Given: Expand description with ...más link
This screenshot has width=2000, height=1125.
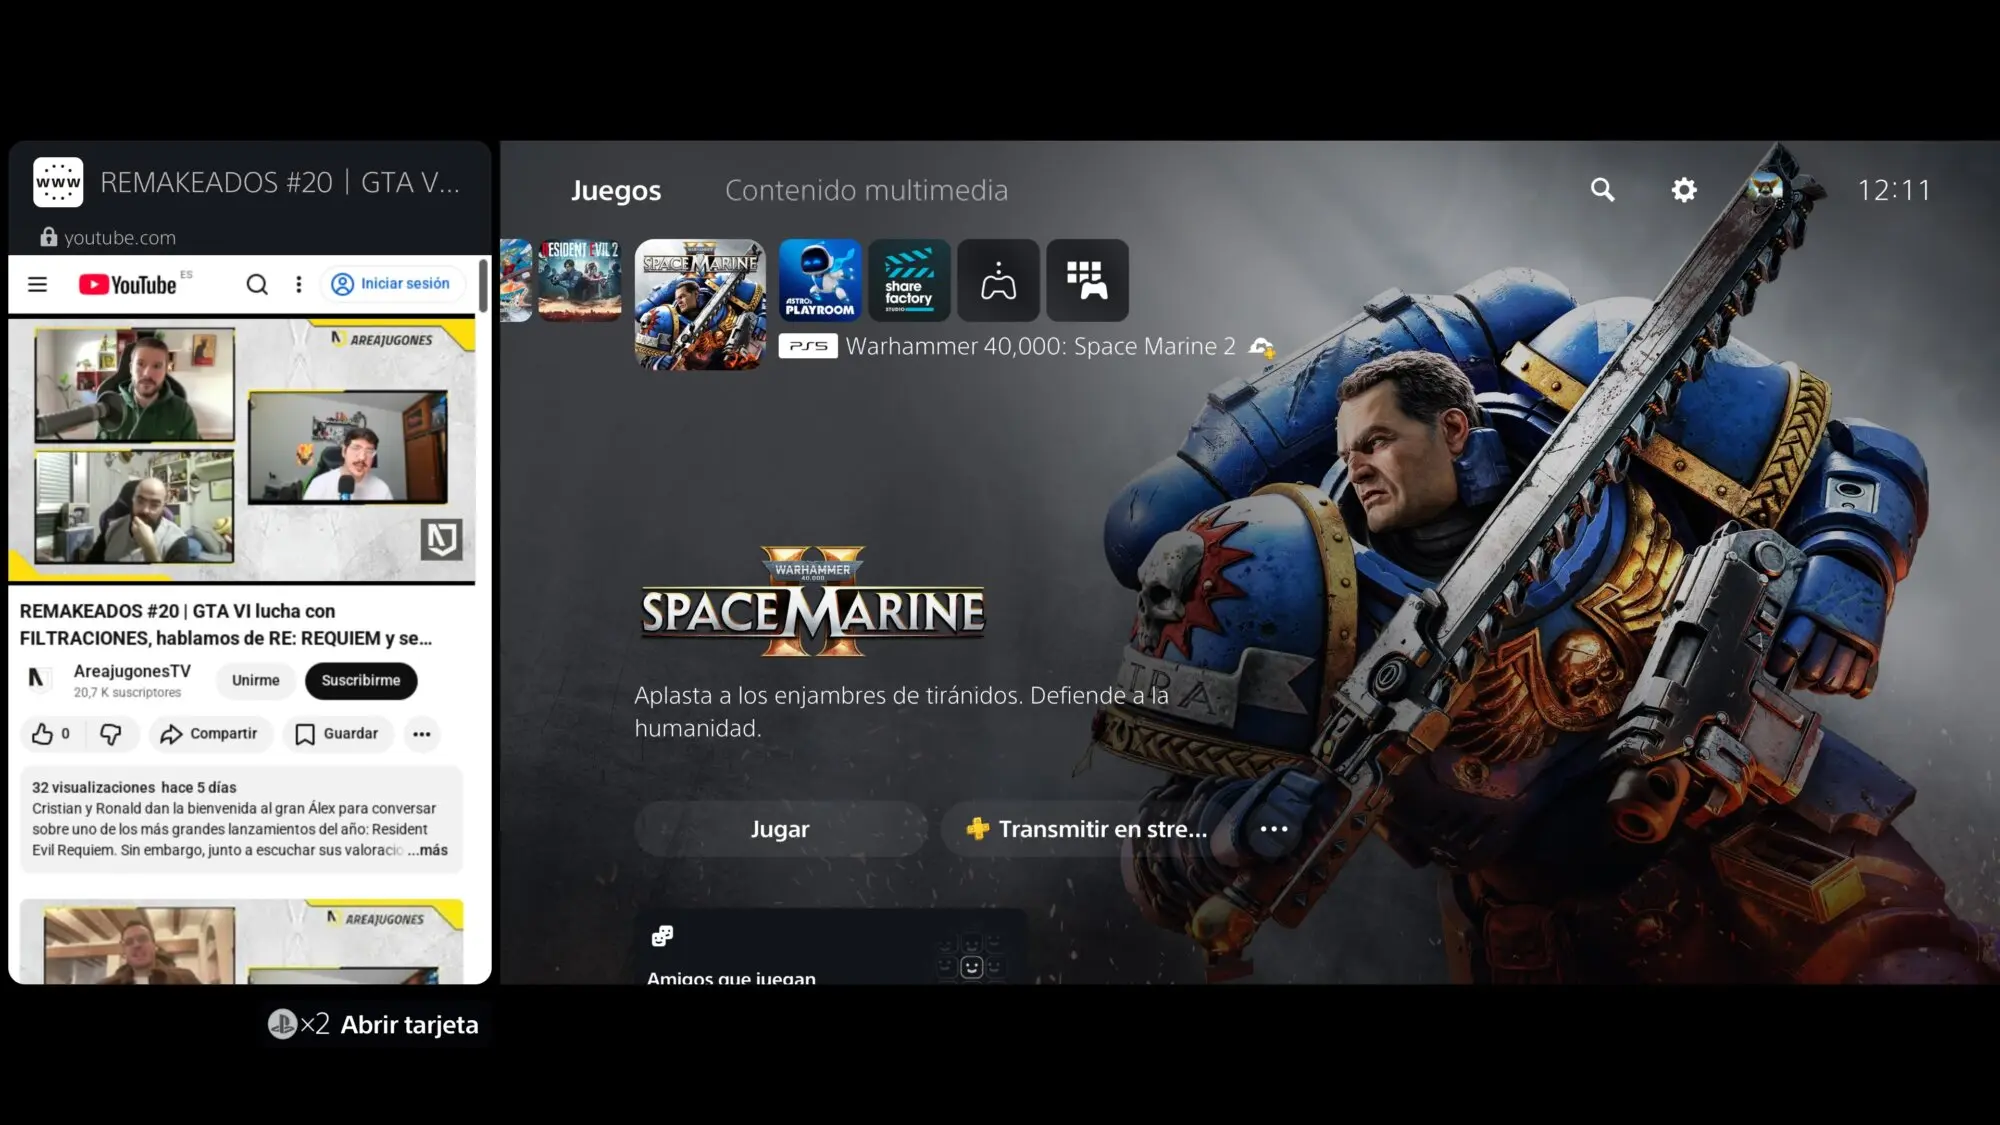Looking at the screenshot, I should coord(428,850).
